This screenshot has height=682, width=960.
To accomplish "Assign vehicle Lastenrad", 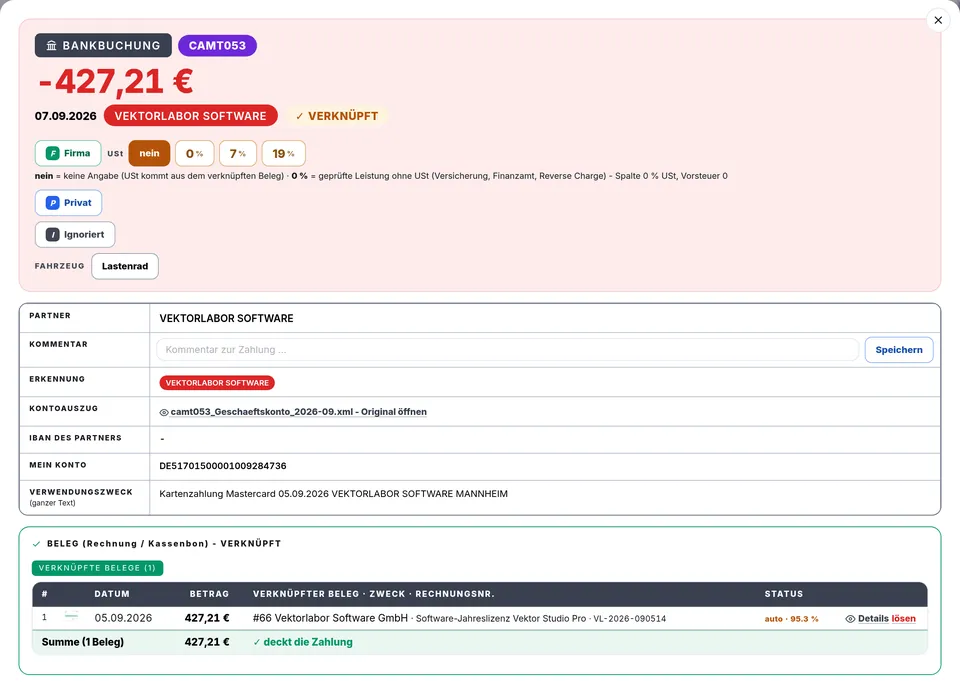I will tap(125, 266).
